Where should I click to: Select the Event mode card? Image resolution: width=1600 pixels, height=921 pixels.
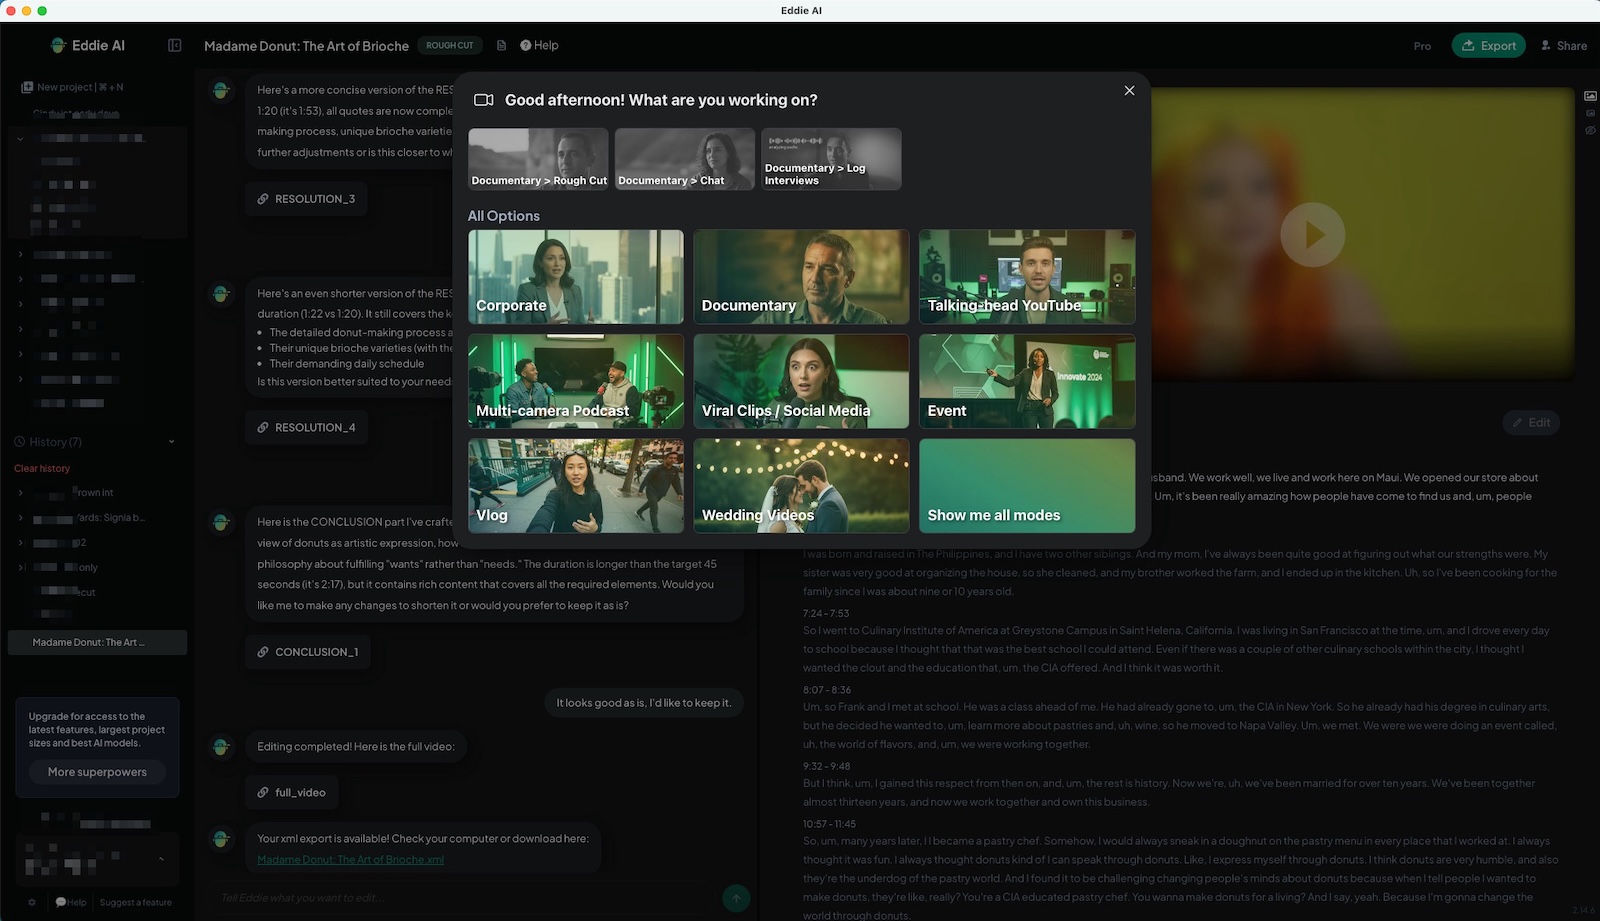(1027, 381)
